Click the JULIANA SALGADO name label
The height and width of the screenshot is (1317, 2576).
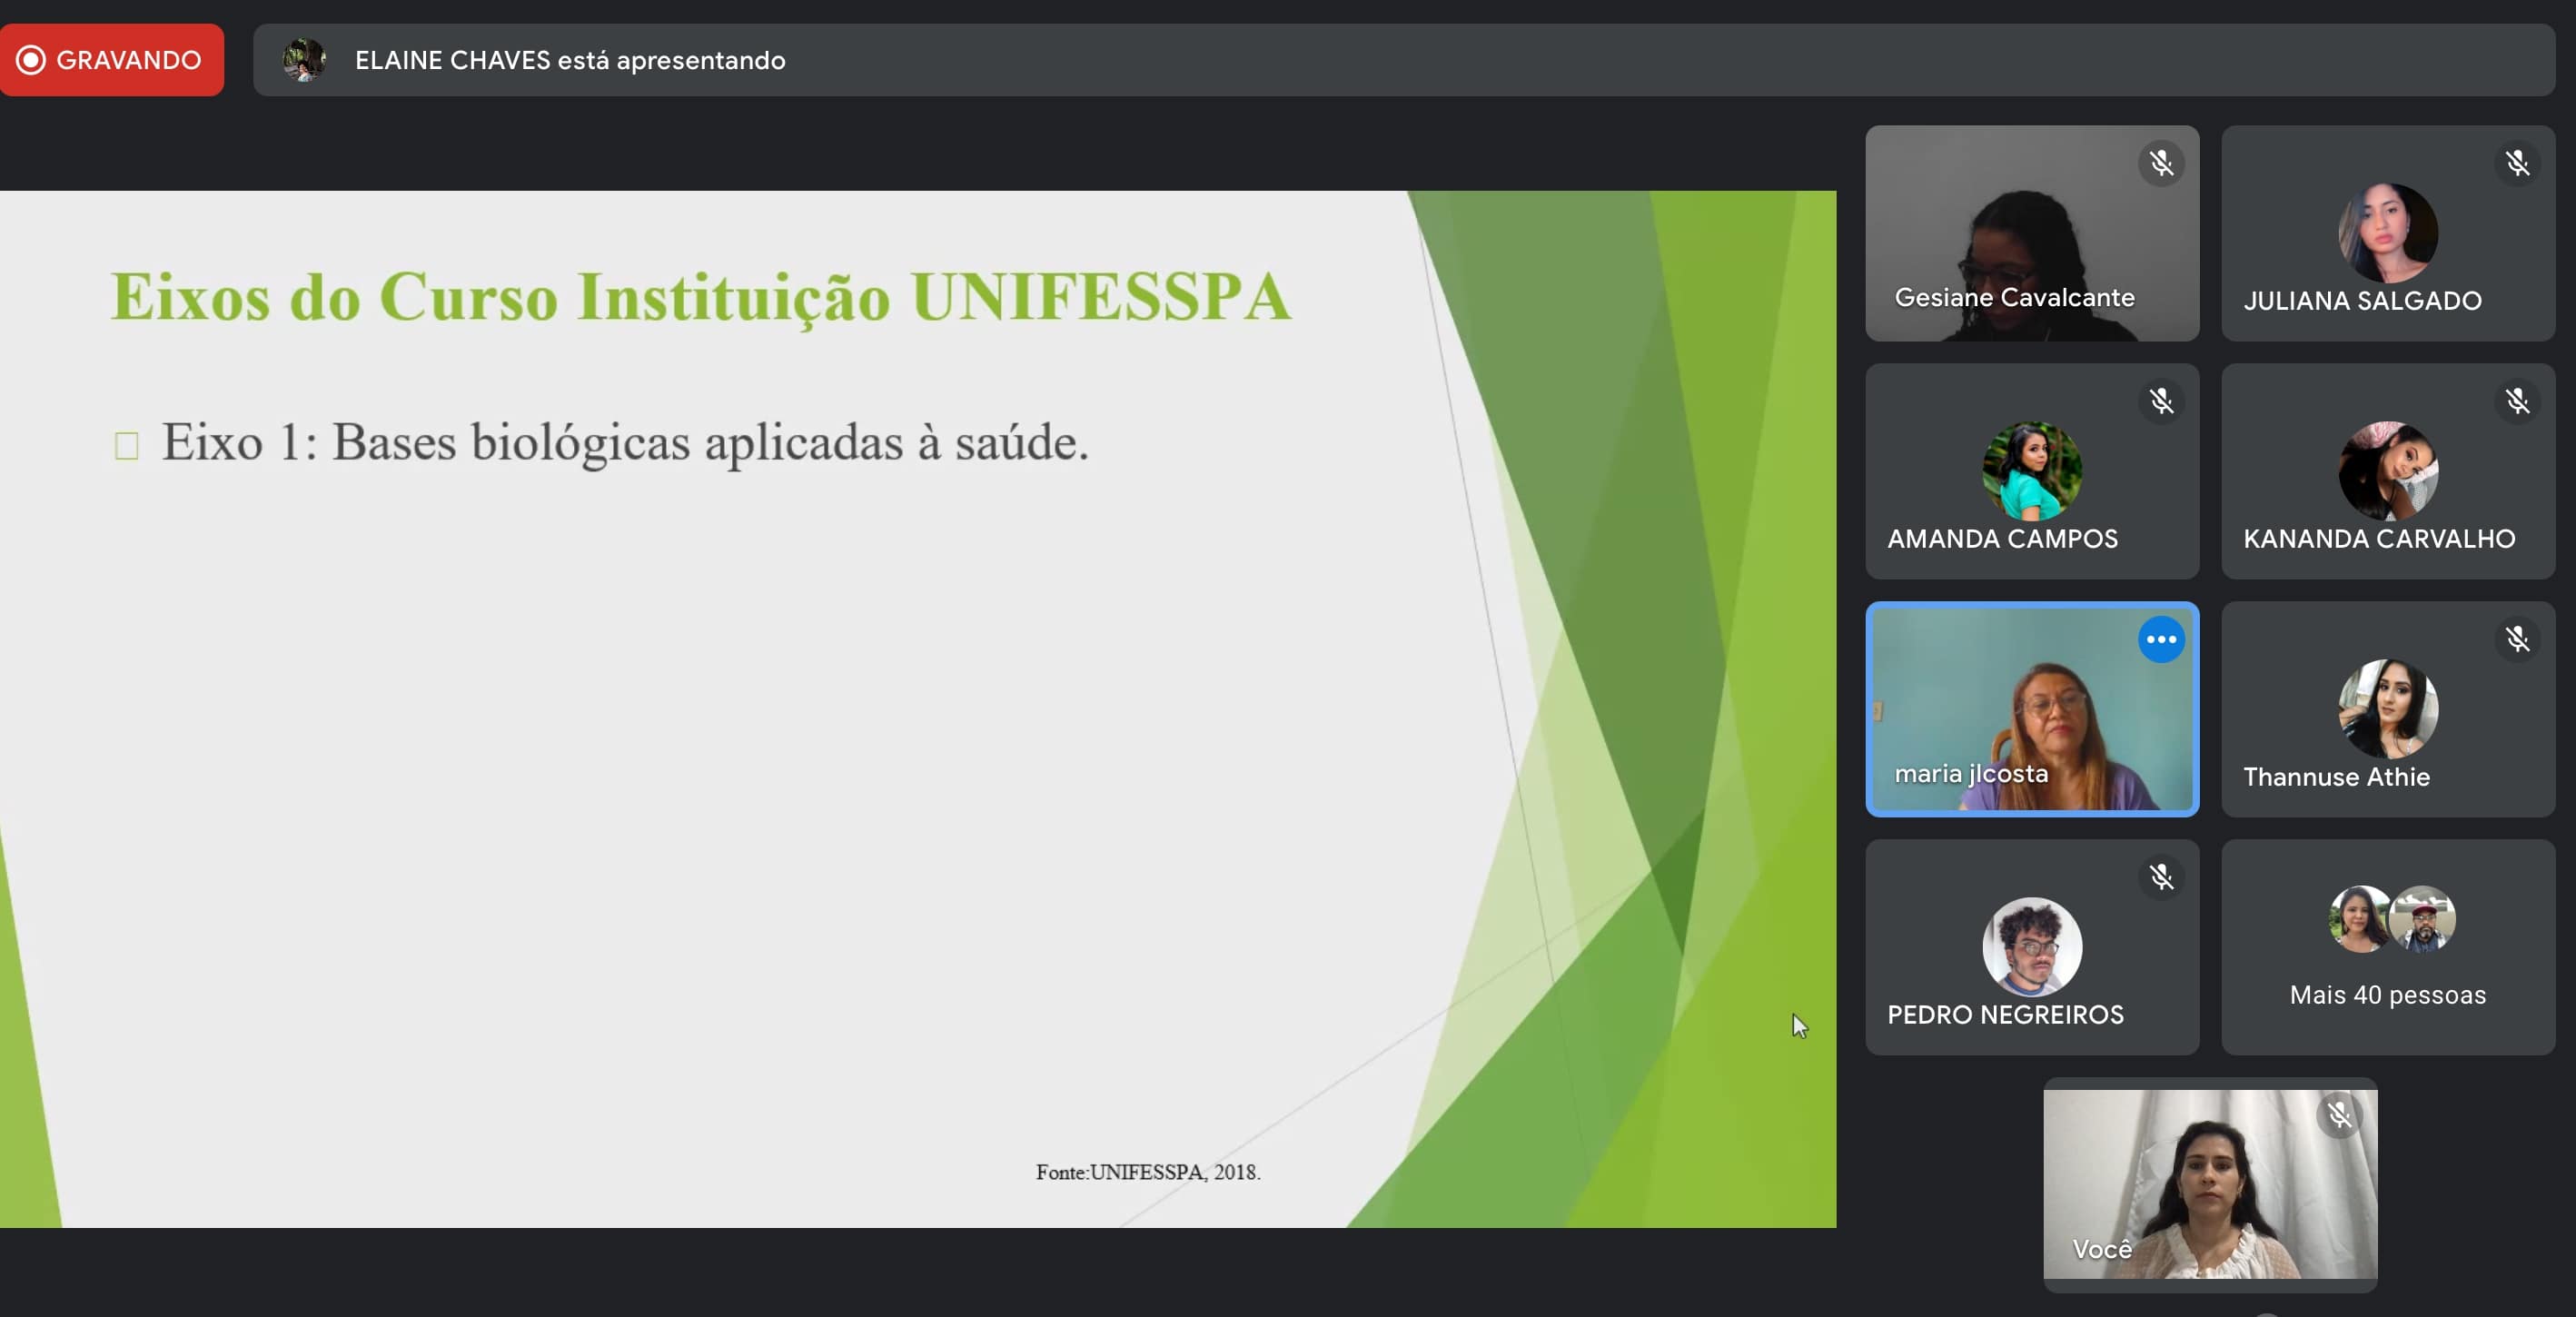pyautogui.click(x=2362, y=300)
